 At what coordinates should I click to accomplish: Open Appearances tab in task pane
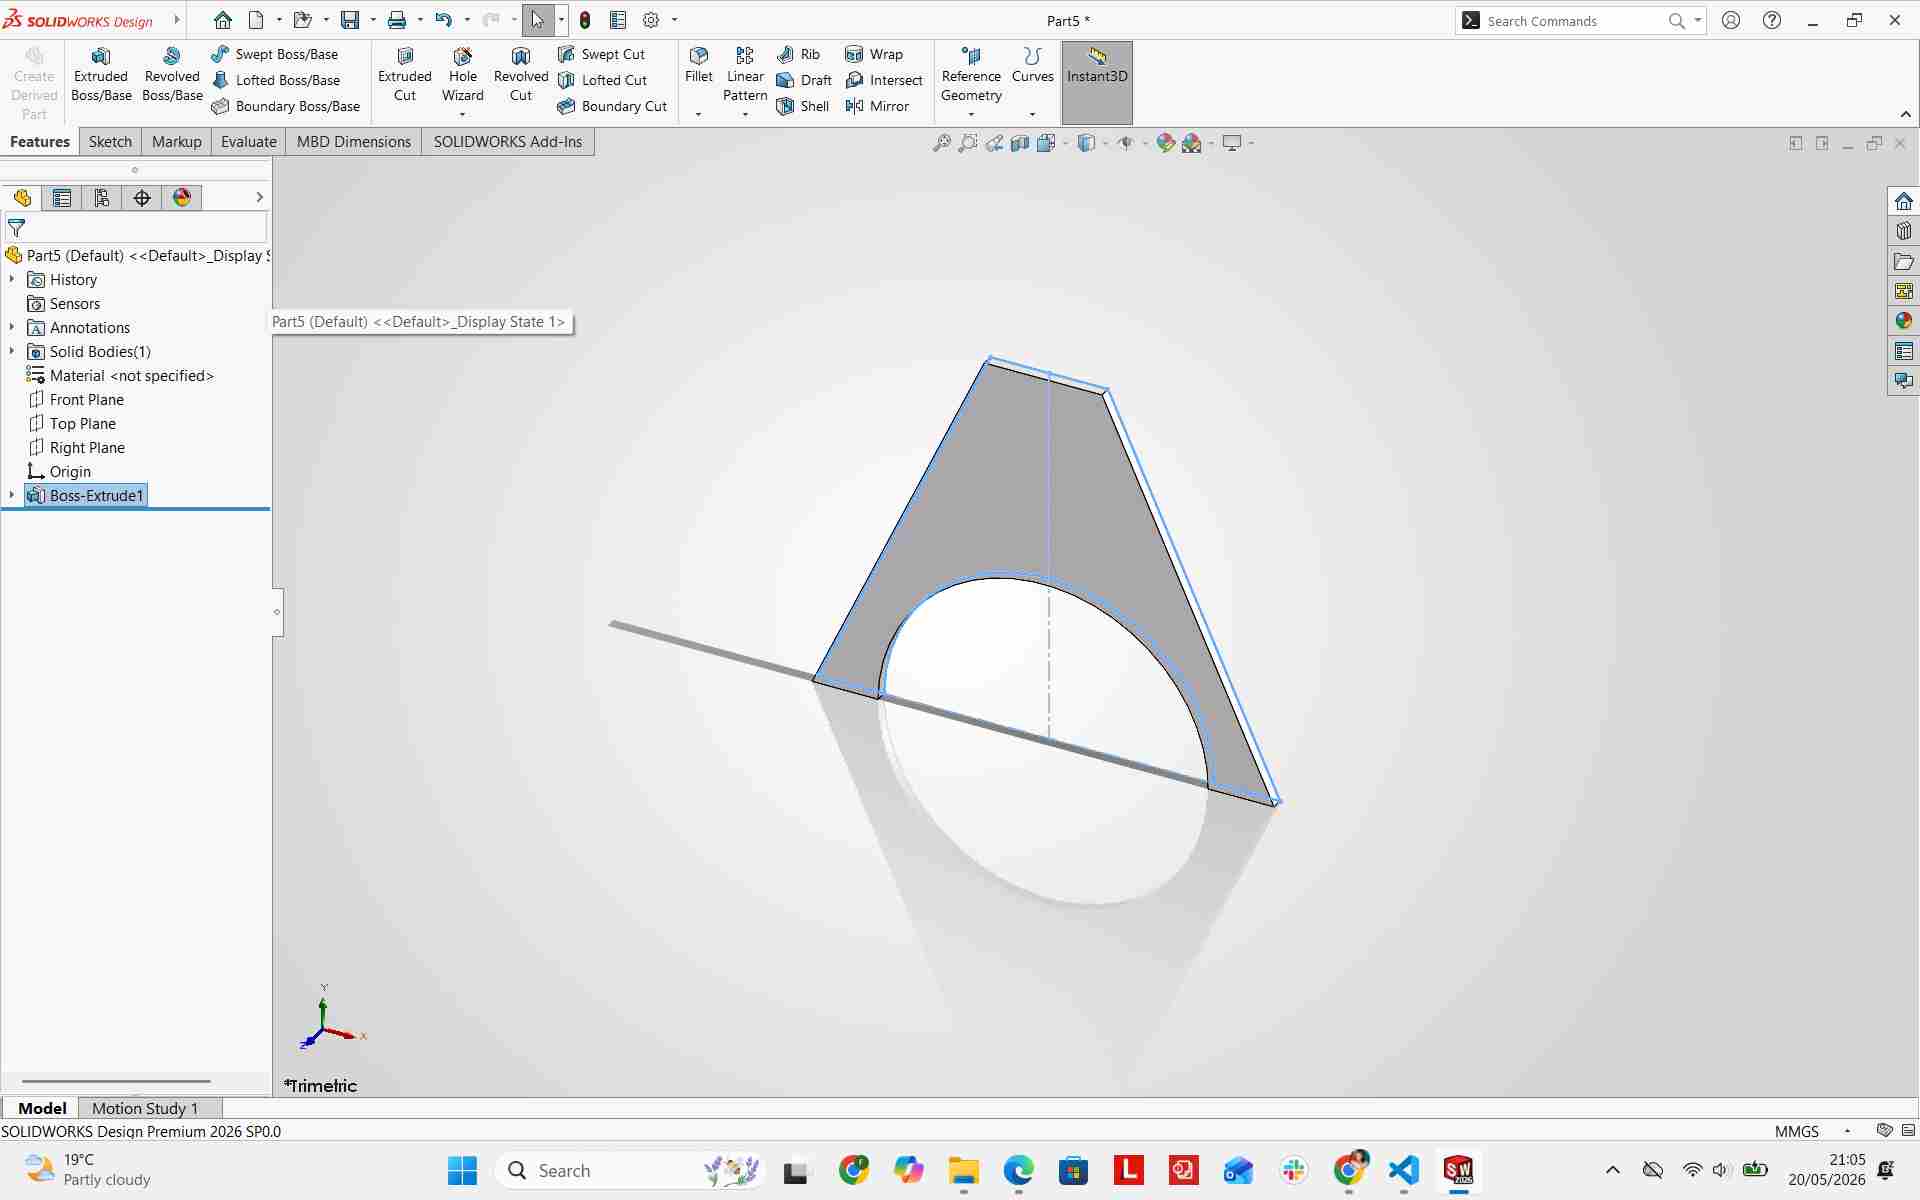point(1903,321)
